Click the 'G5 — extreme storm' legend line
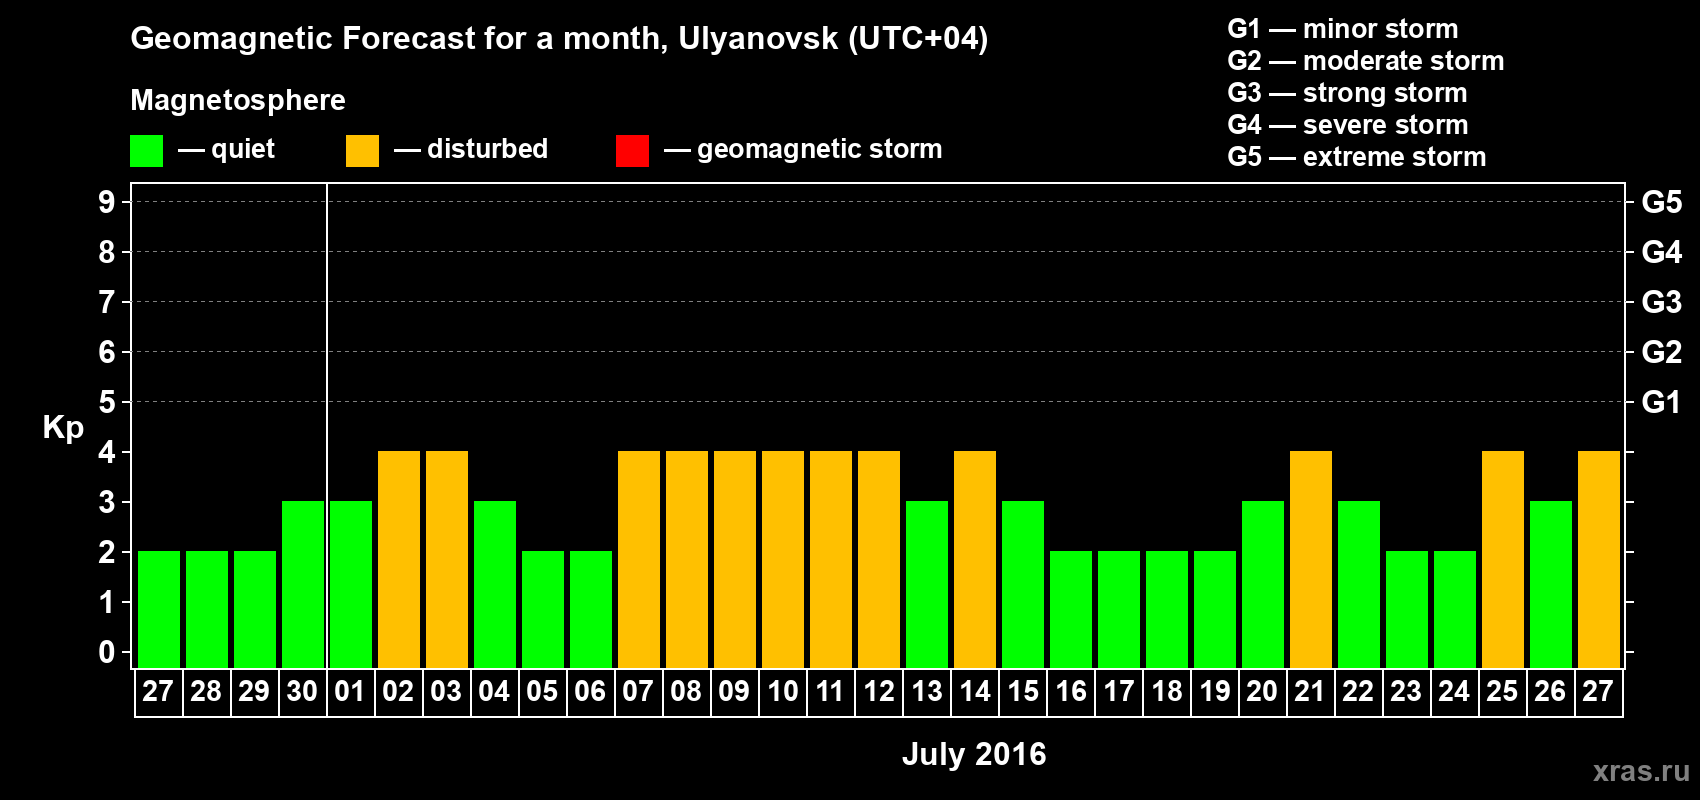Viewport: 1700px width, 800px height. pyautogui.click(x=1357, y=157)
